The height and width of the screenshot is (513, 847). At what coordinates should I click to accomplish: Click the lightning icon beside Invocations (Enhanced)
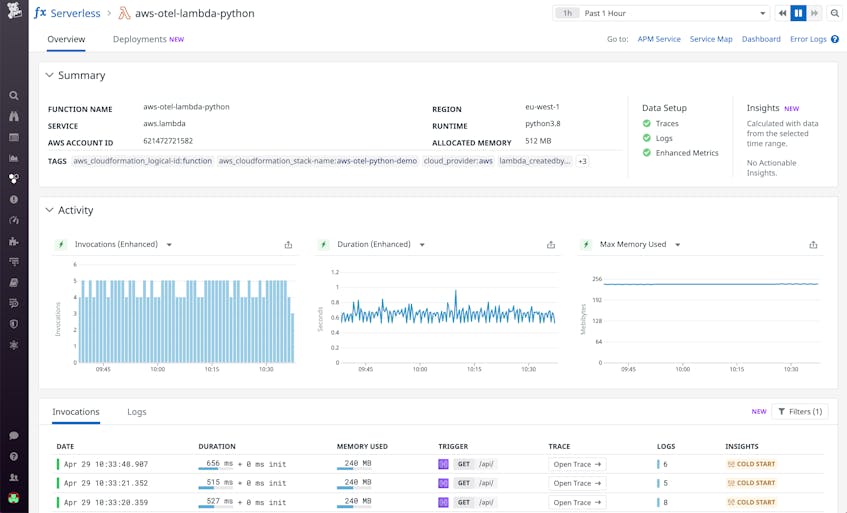[x=61, y=245]
